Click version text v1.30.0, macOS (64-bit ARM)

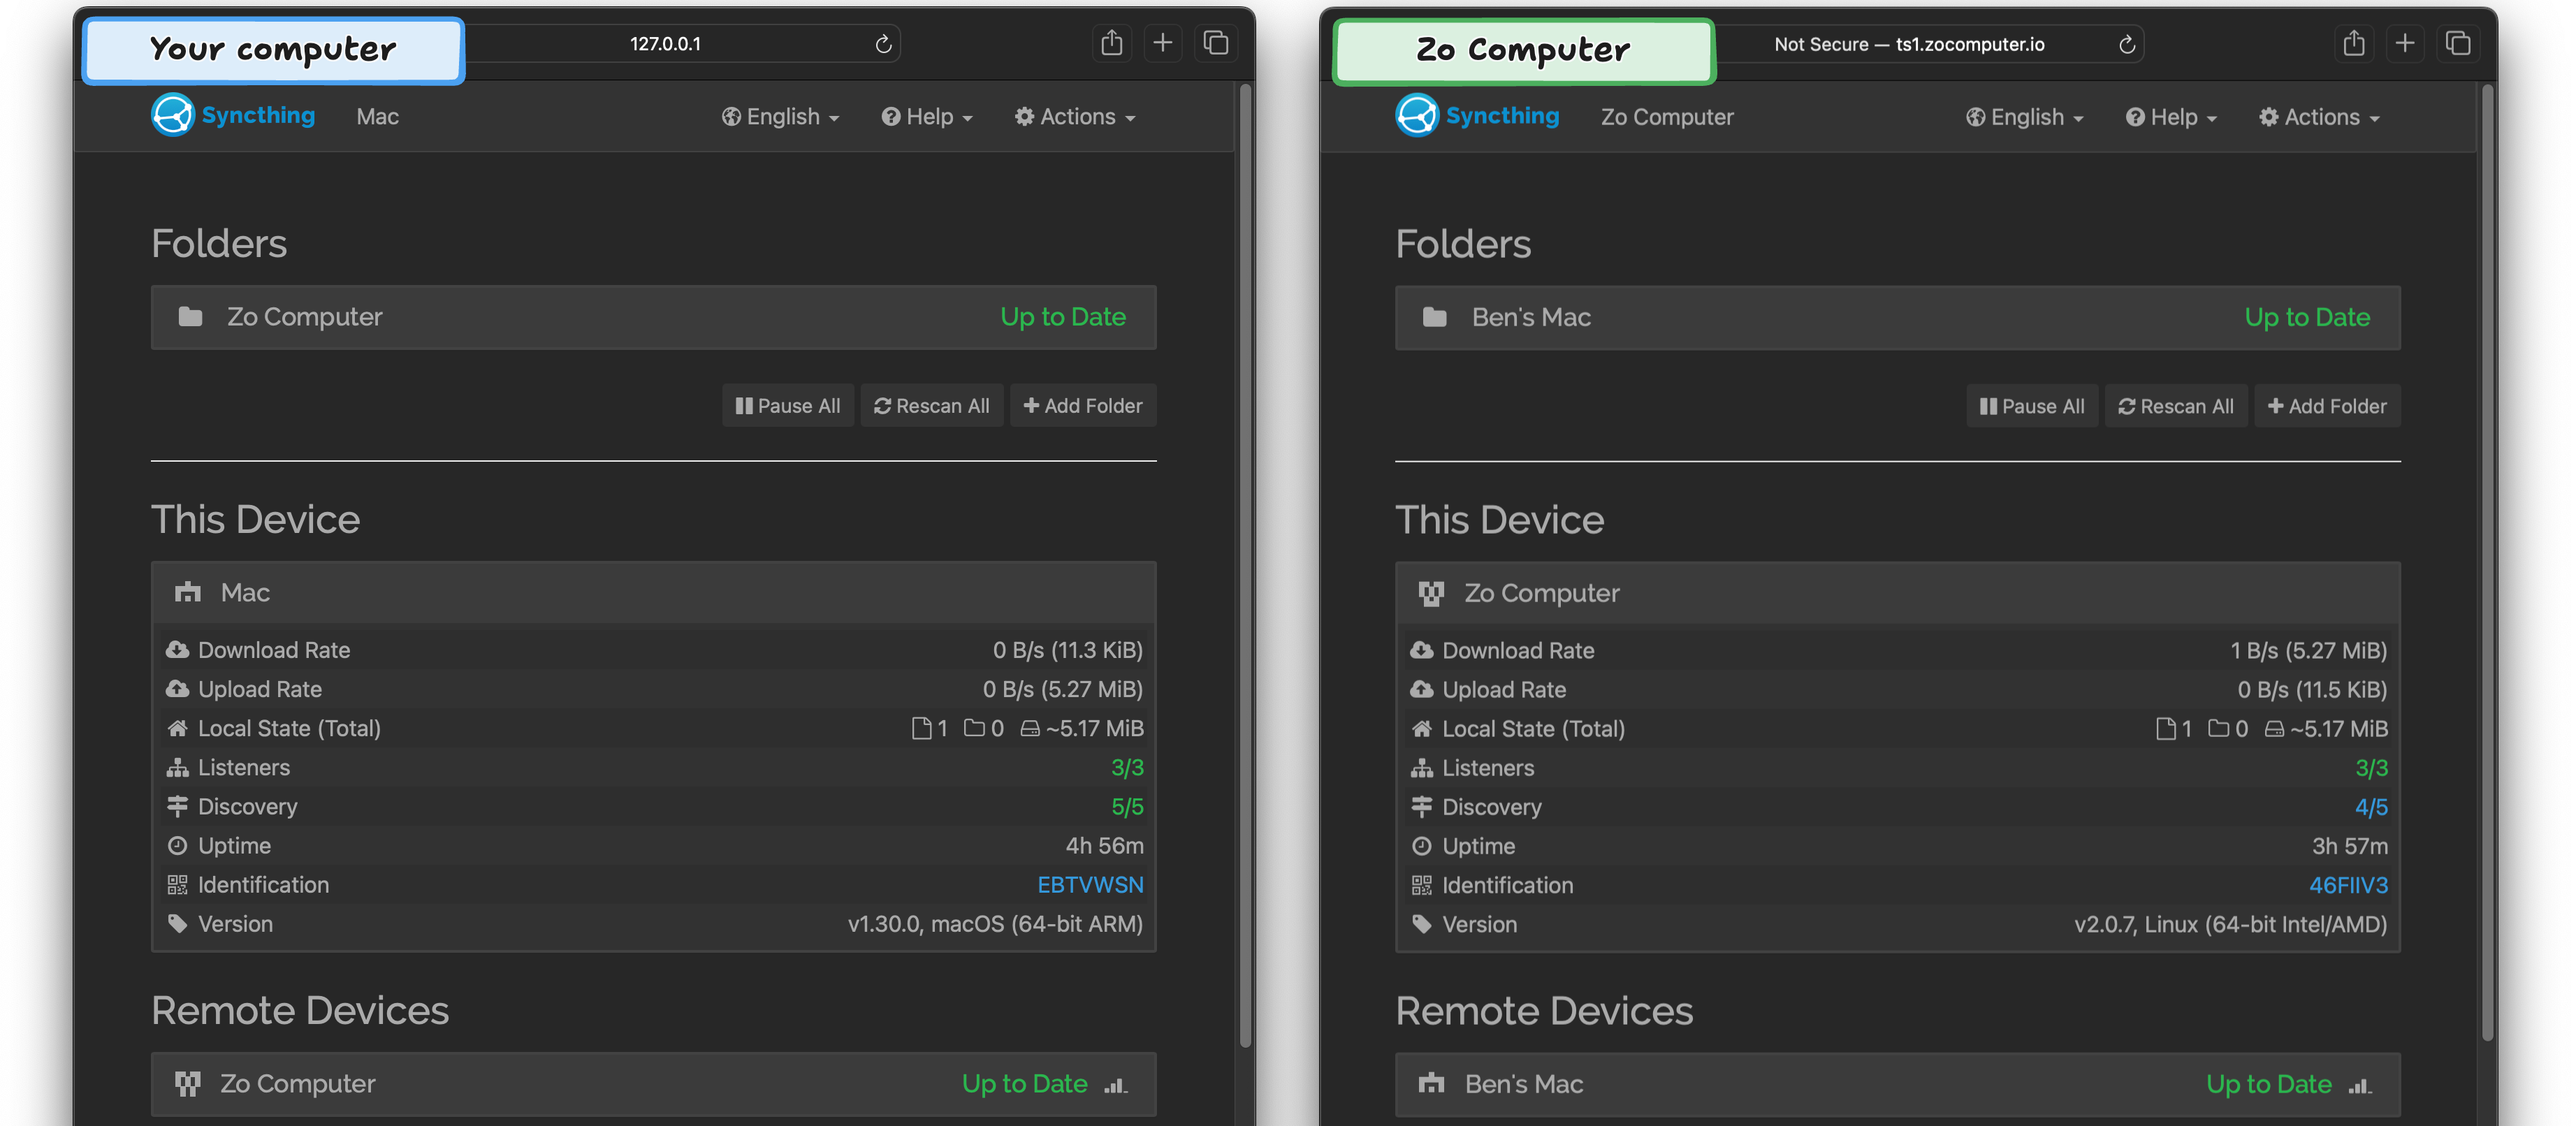pyautogui.click(x=995, y=924)
